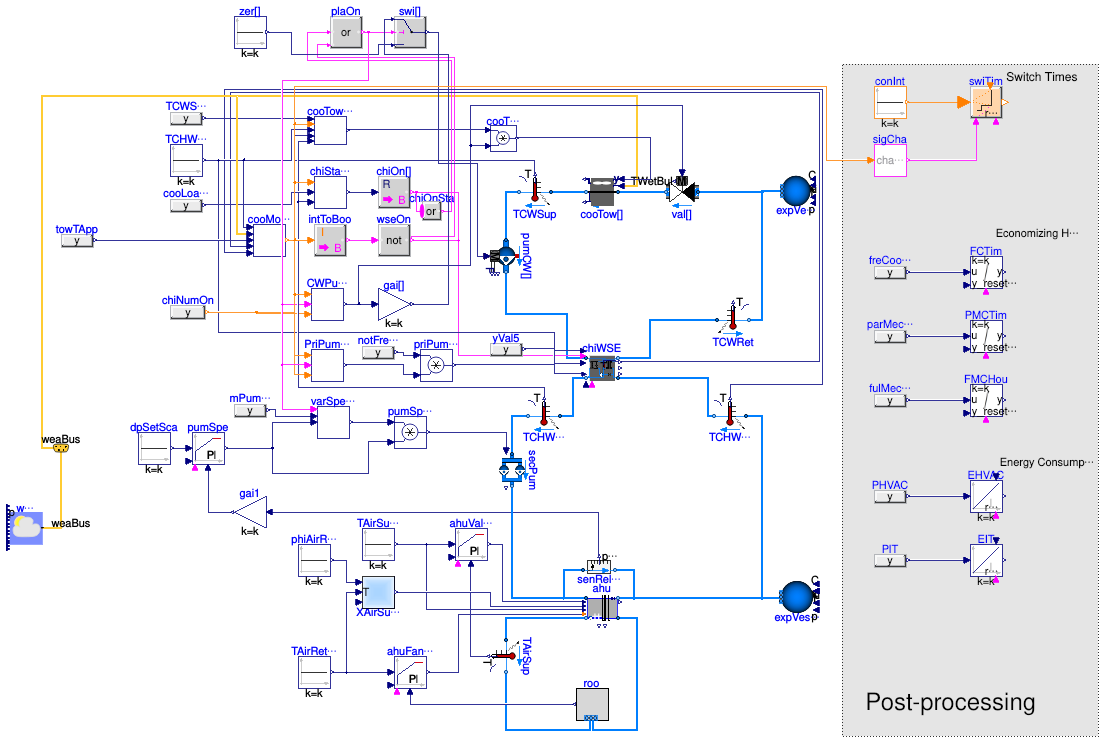This screenshot has width=1105, height=743.
Task: Click the phiAirR constant block
Action: [x=314, y=561]
